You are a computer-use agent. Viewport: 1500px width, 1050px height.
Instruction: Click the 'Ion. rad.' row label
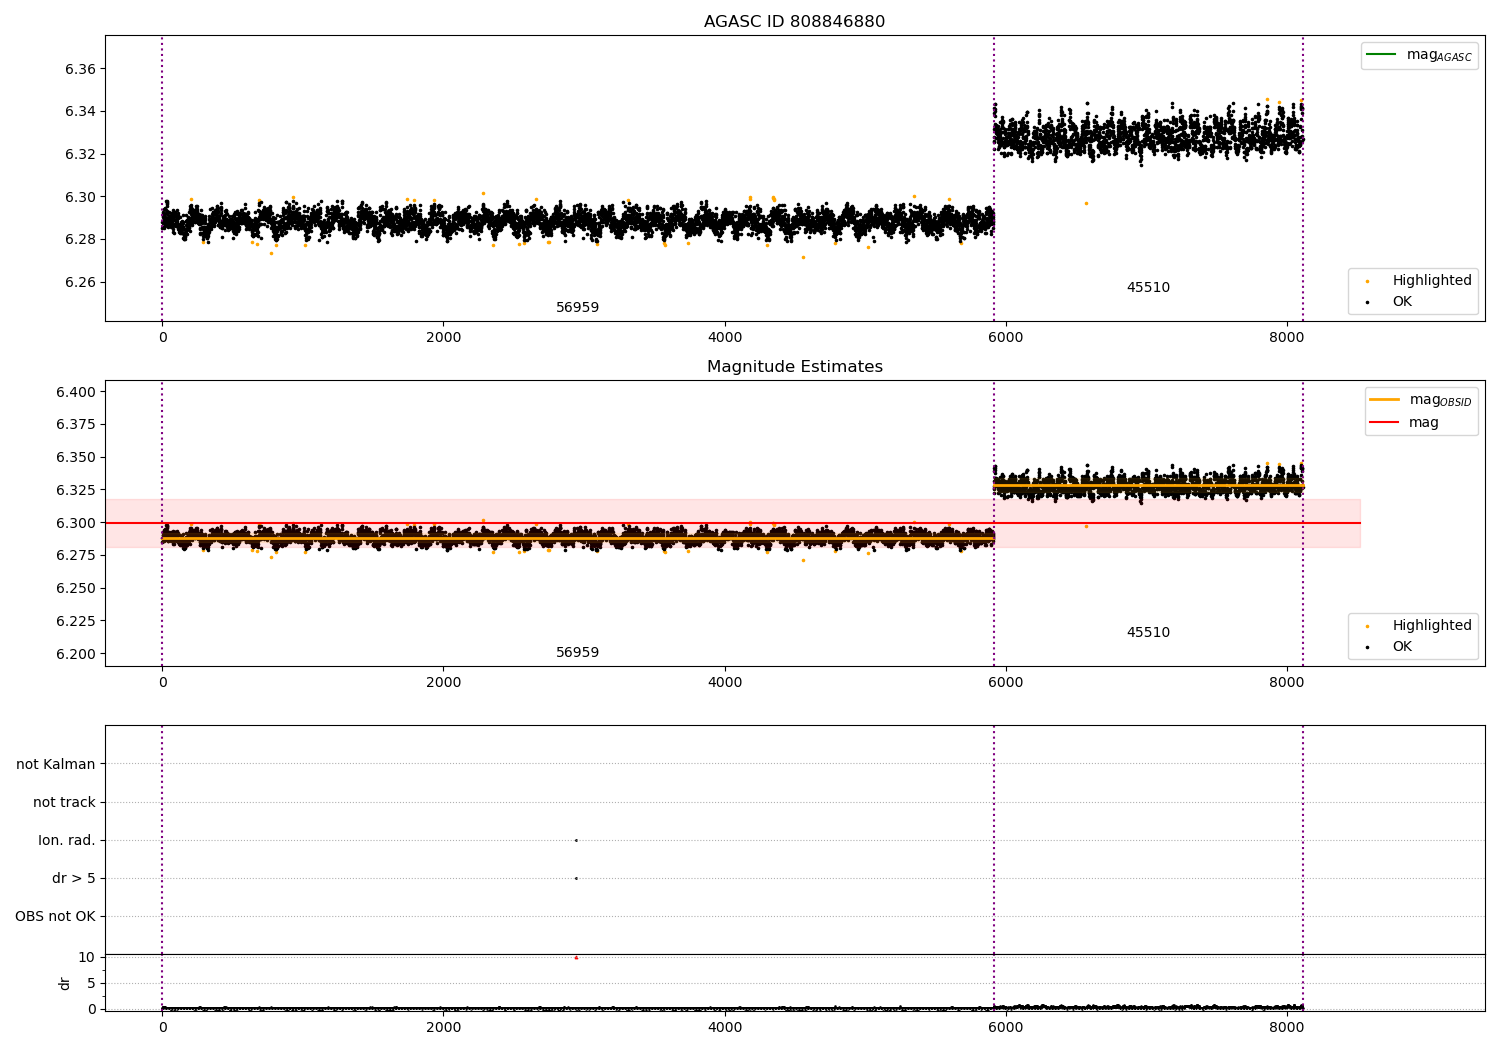coord(67,841)
